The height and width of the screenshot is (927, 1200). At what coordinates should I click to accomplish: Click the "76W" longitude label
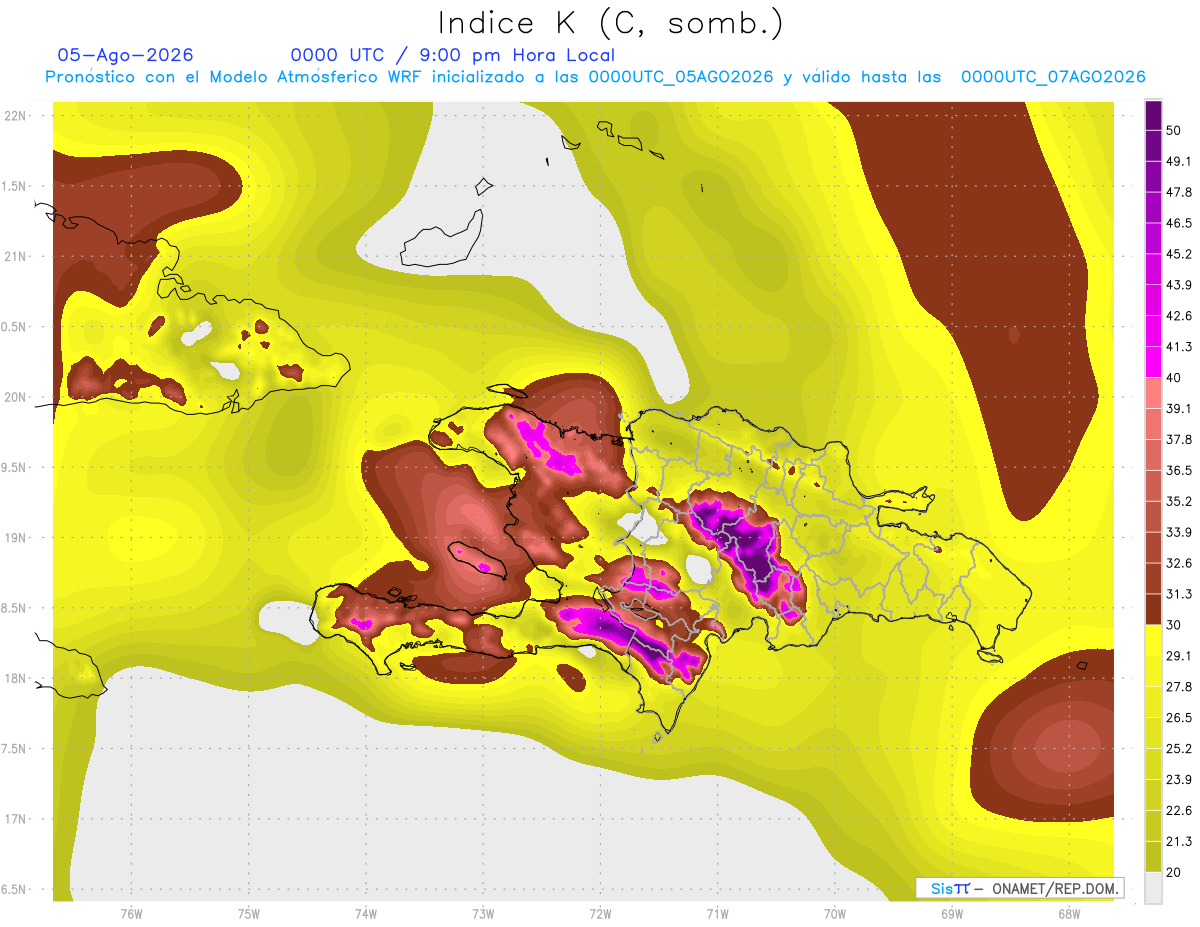click(131, 914)
